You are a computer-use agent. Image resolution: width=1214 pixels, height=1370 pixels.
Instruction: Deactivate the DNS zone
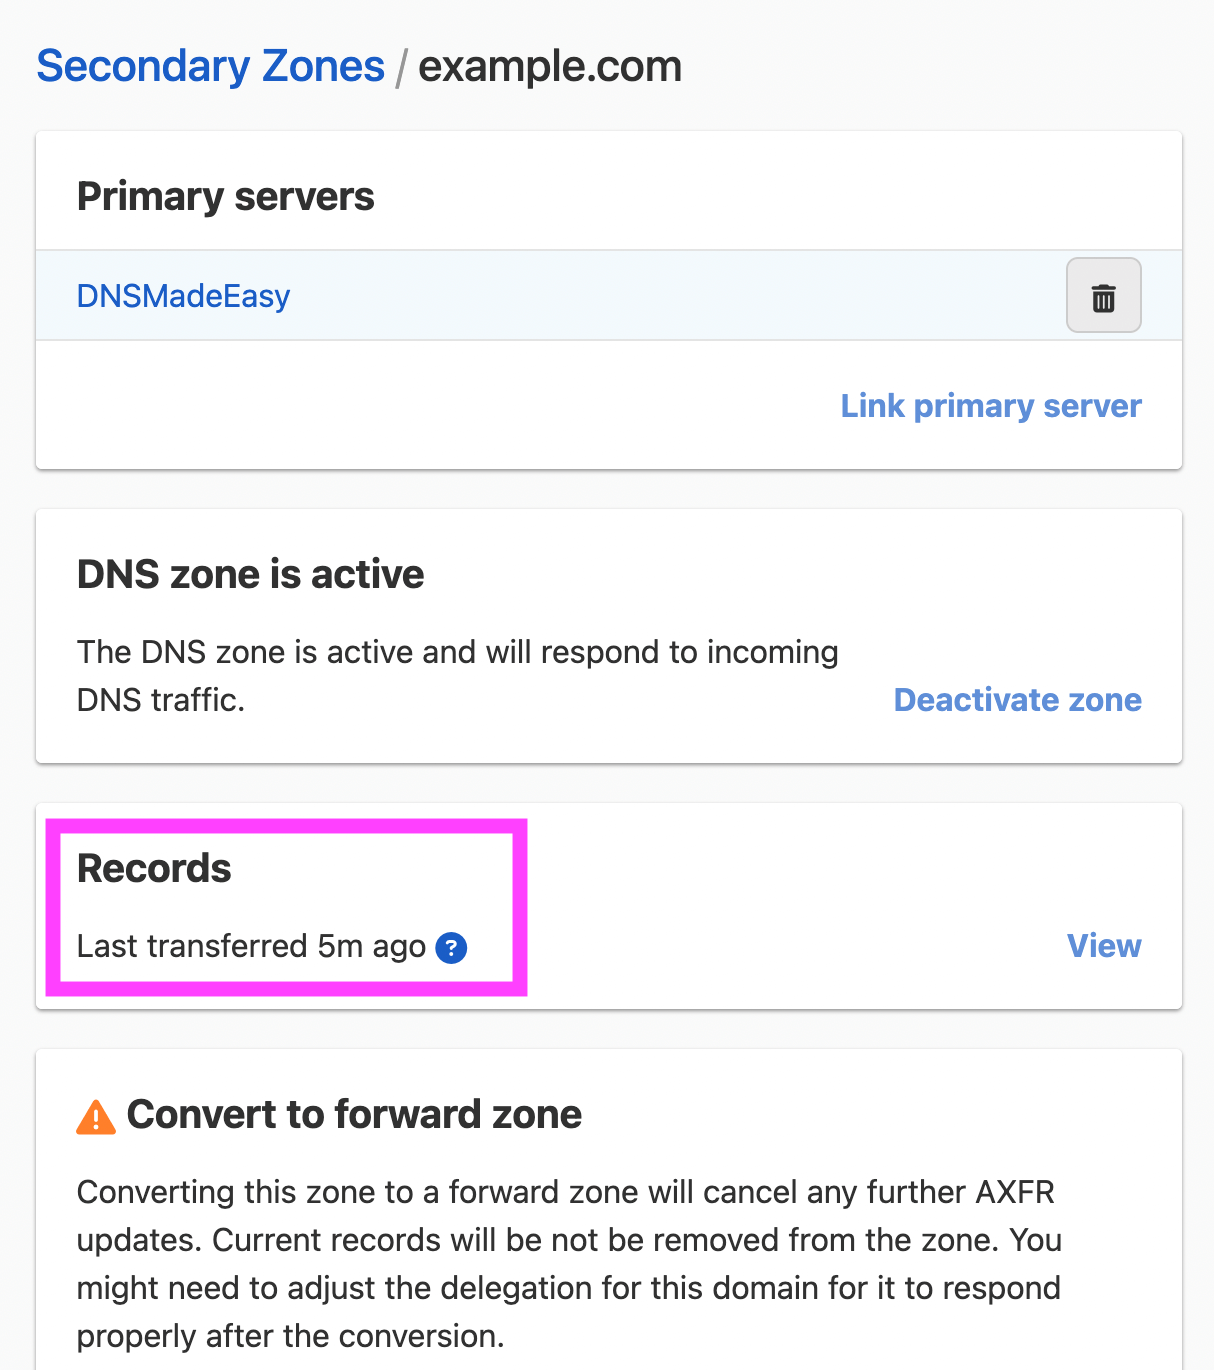(x=1016, y=700)
